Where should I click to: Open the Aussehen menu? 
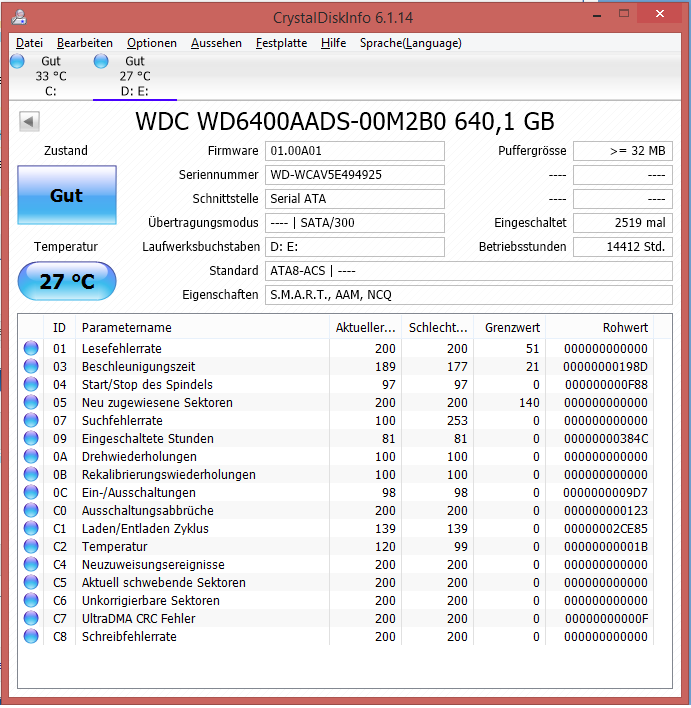click(216, 43)
